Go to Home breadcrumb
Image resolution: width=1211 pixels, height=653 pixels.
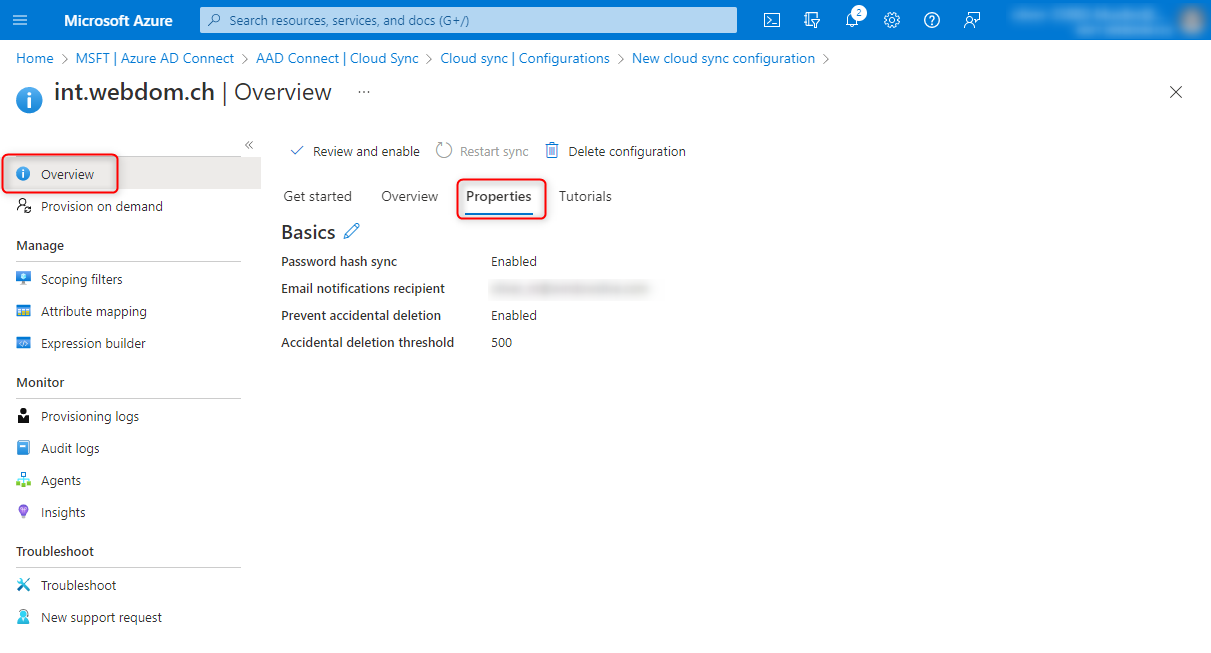[35, 58]
